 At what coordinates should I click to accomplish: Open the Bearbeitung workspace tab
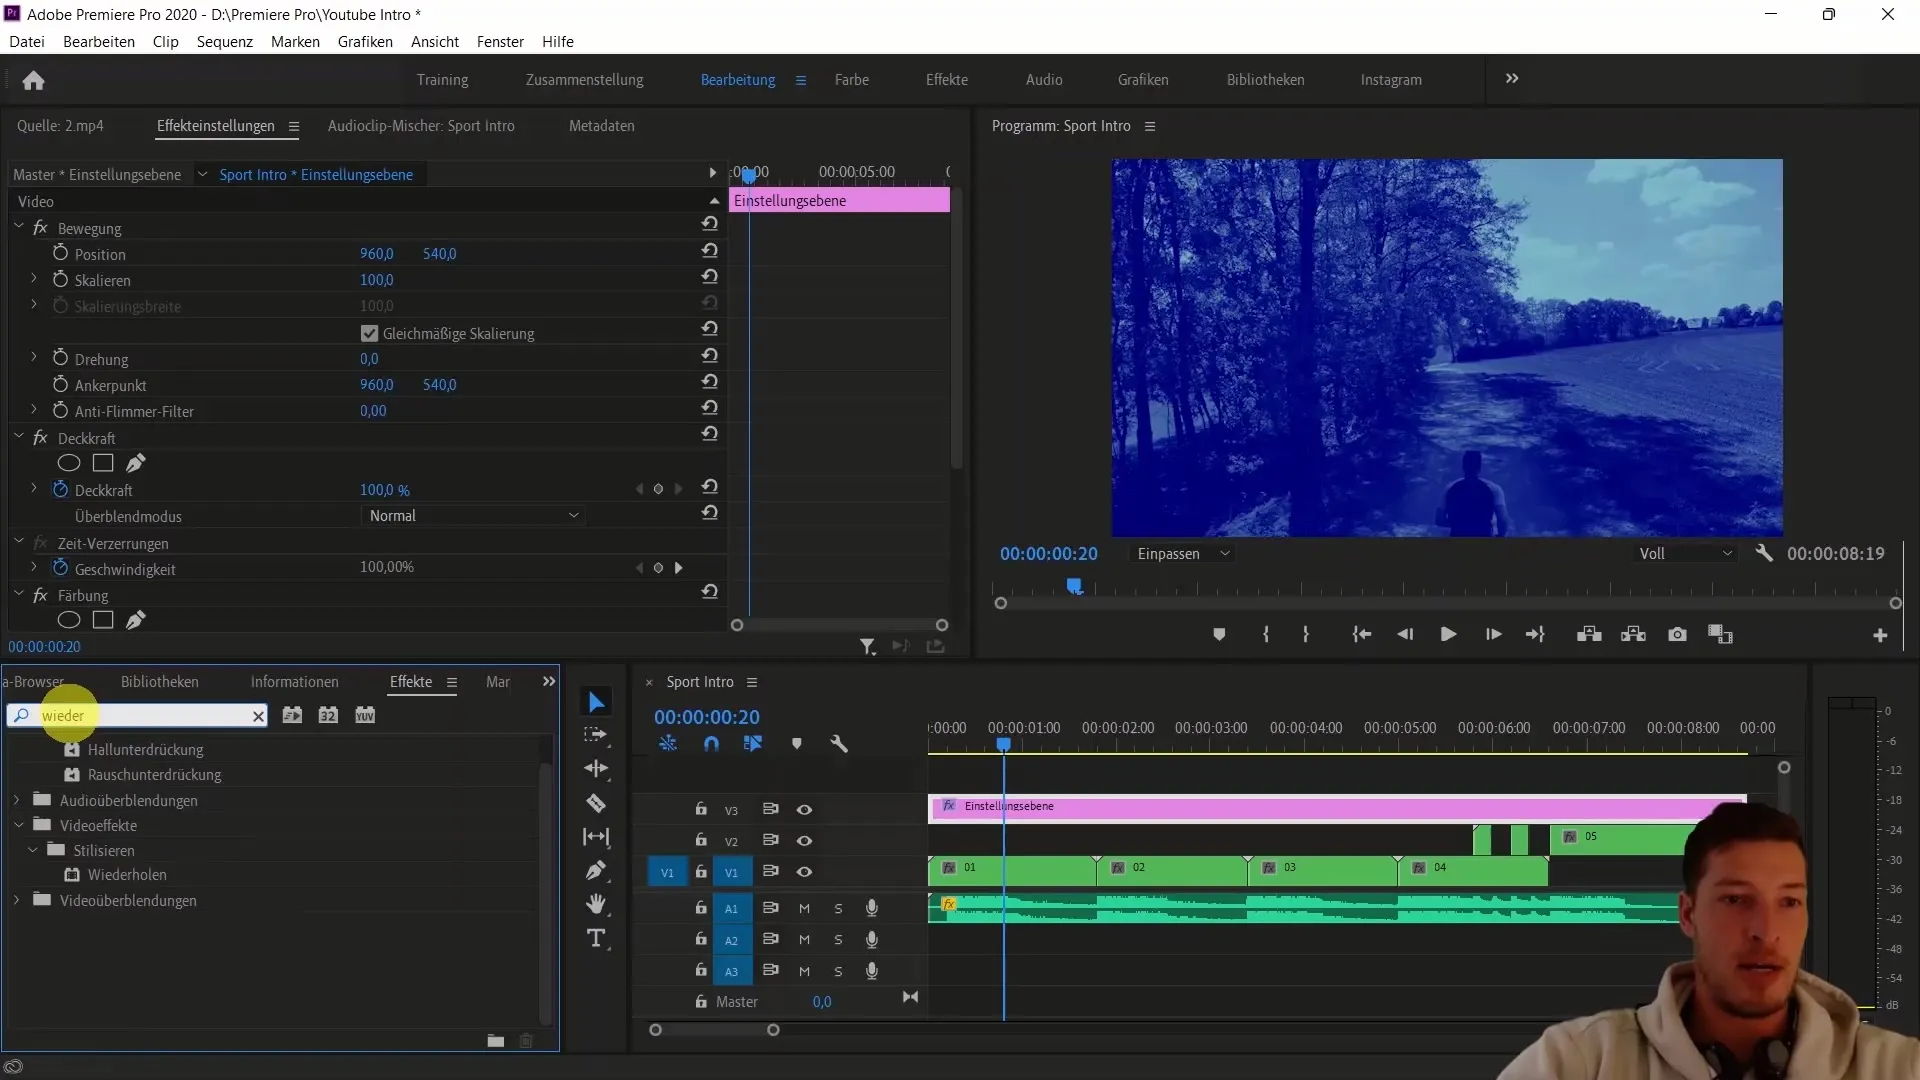pos(736,79)
